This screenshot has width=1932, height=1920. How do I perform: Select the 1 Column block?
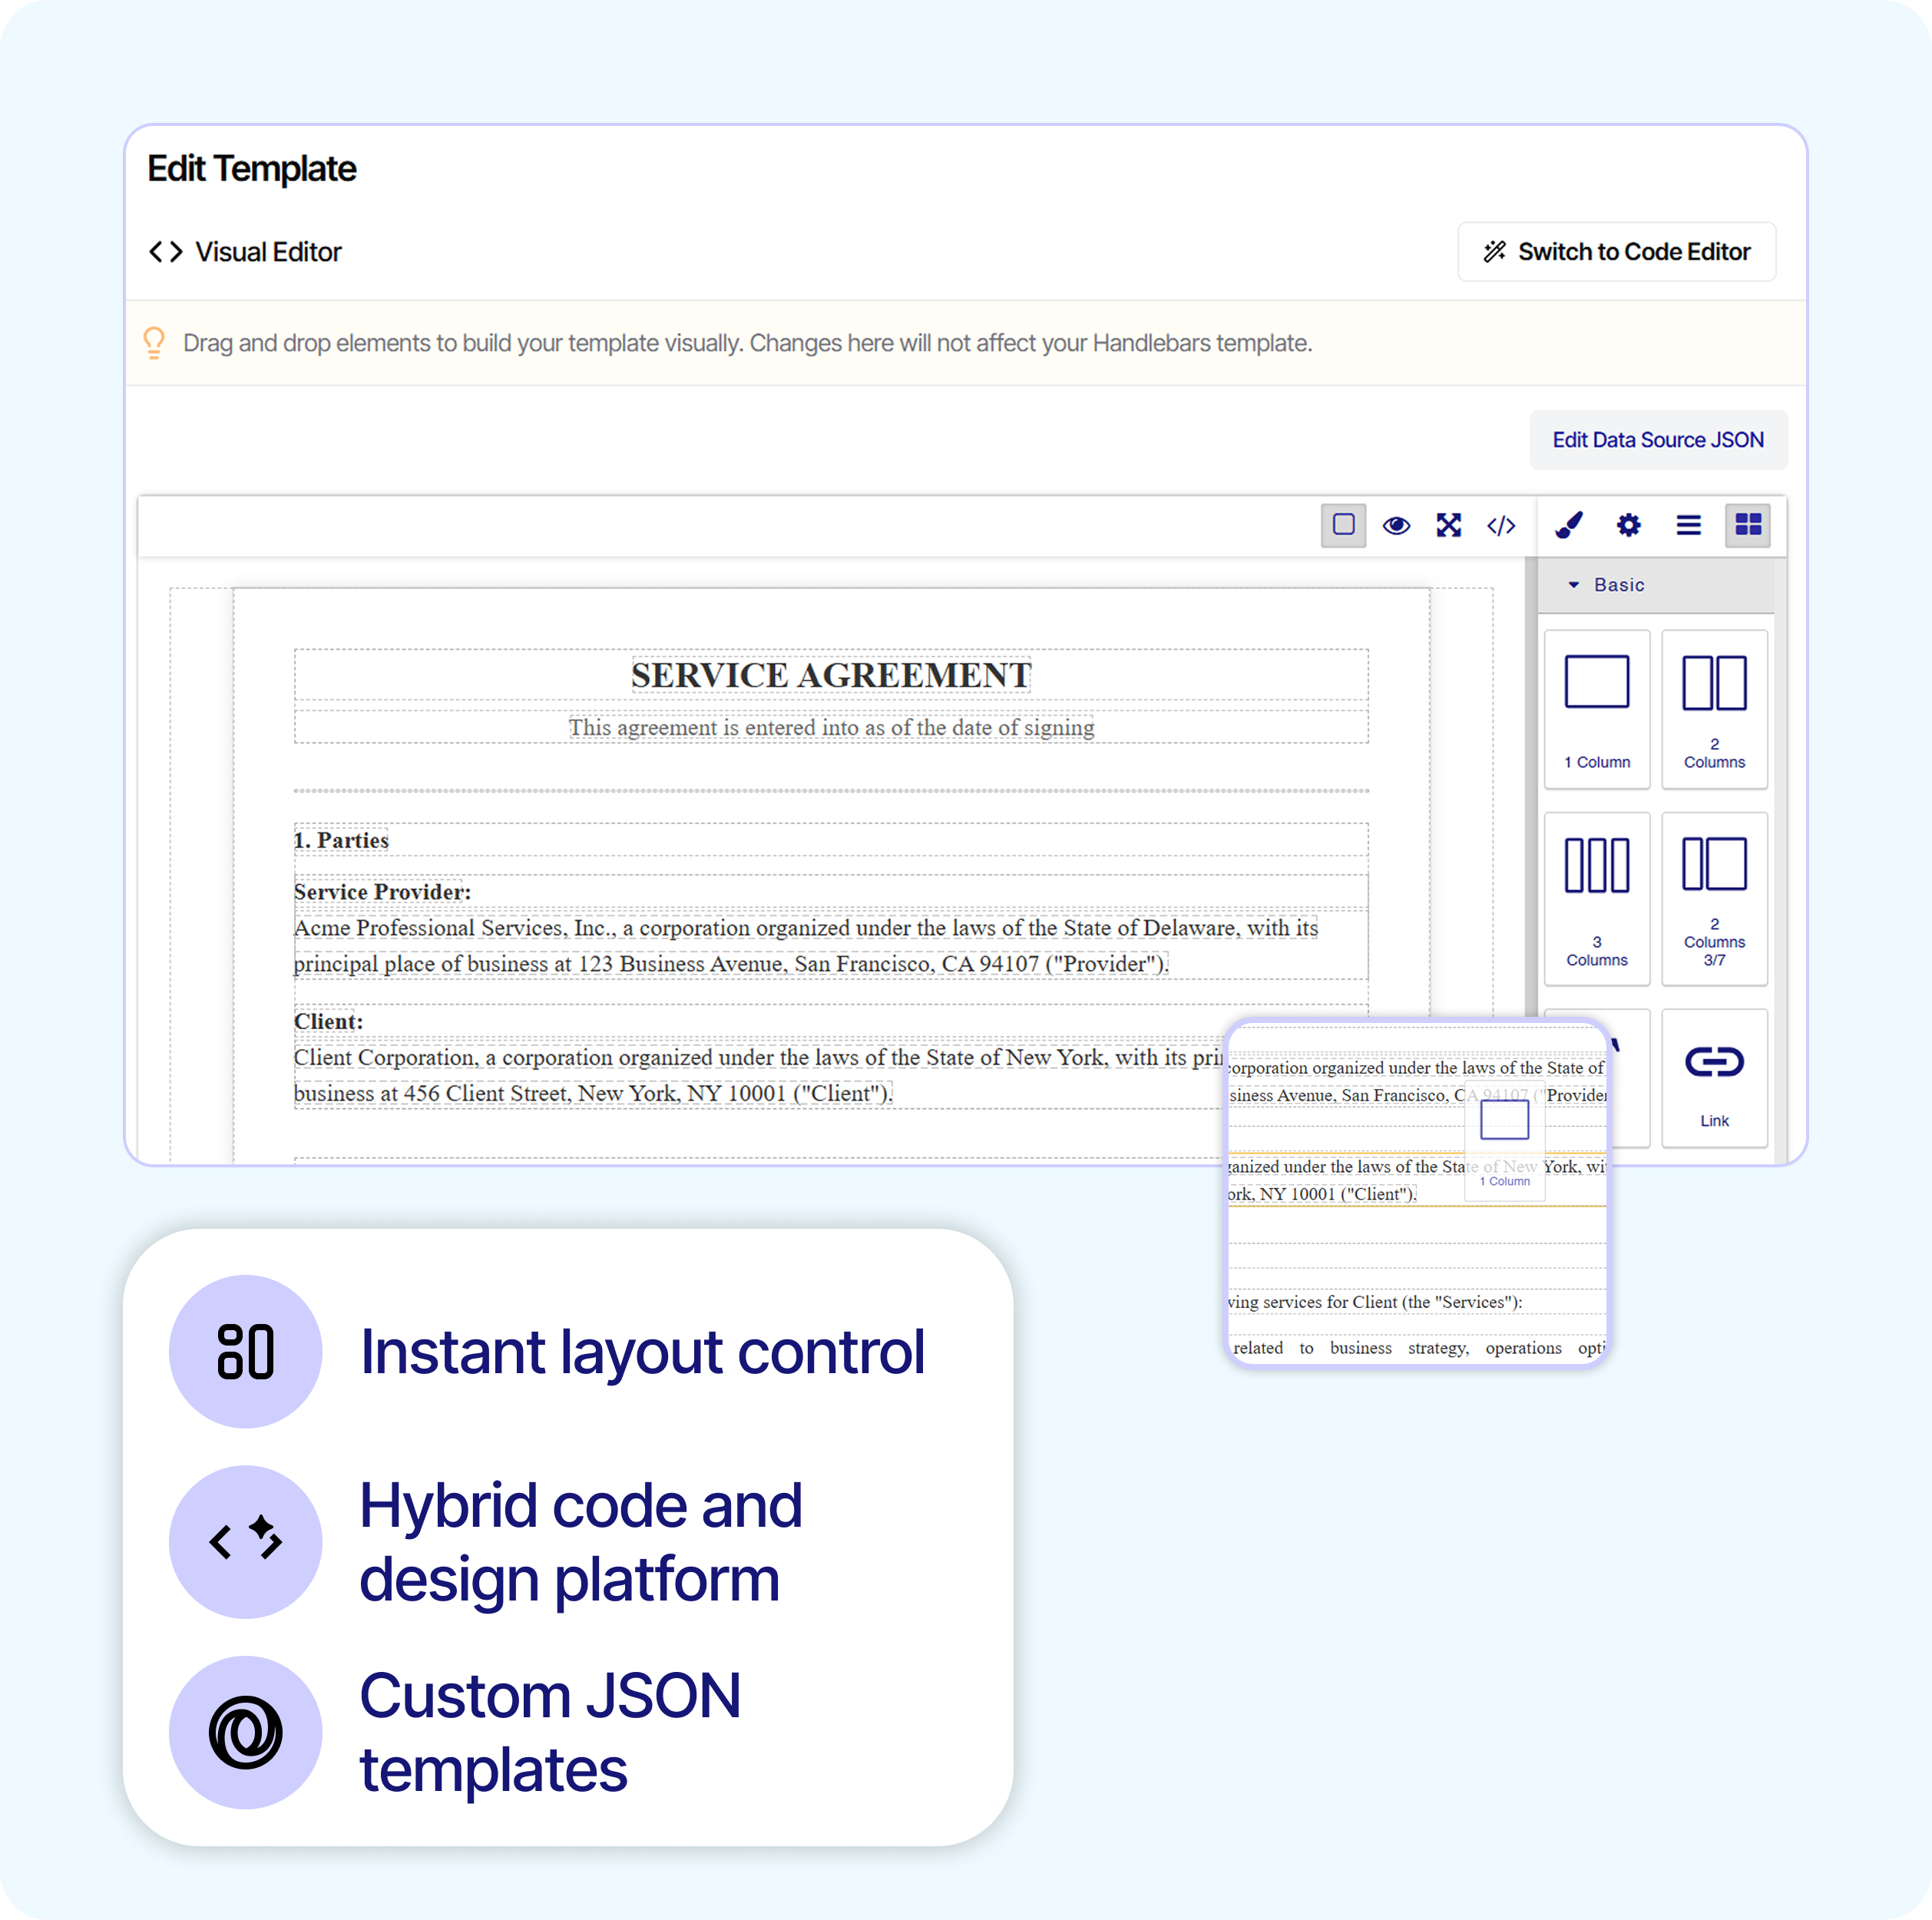click(1596, 710)
